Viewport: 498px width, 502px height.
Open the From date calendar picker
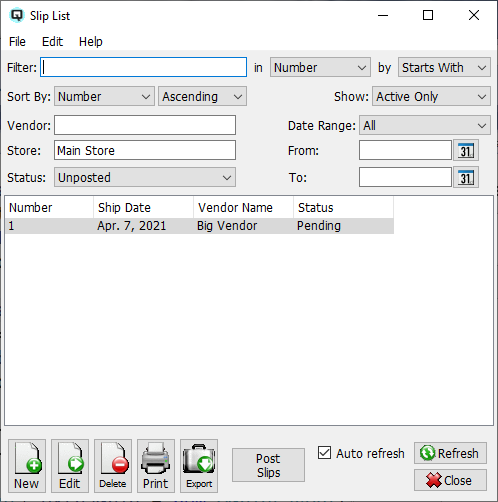466,150
